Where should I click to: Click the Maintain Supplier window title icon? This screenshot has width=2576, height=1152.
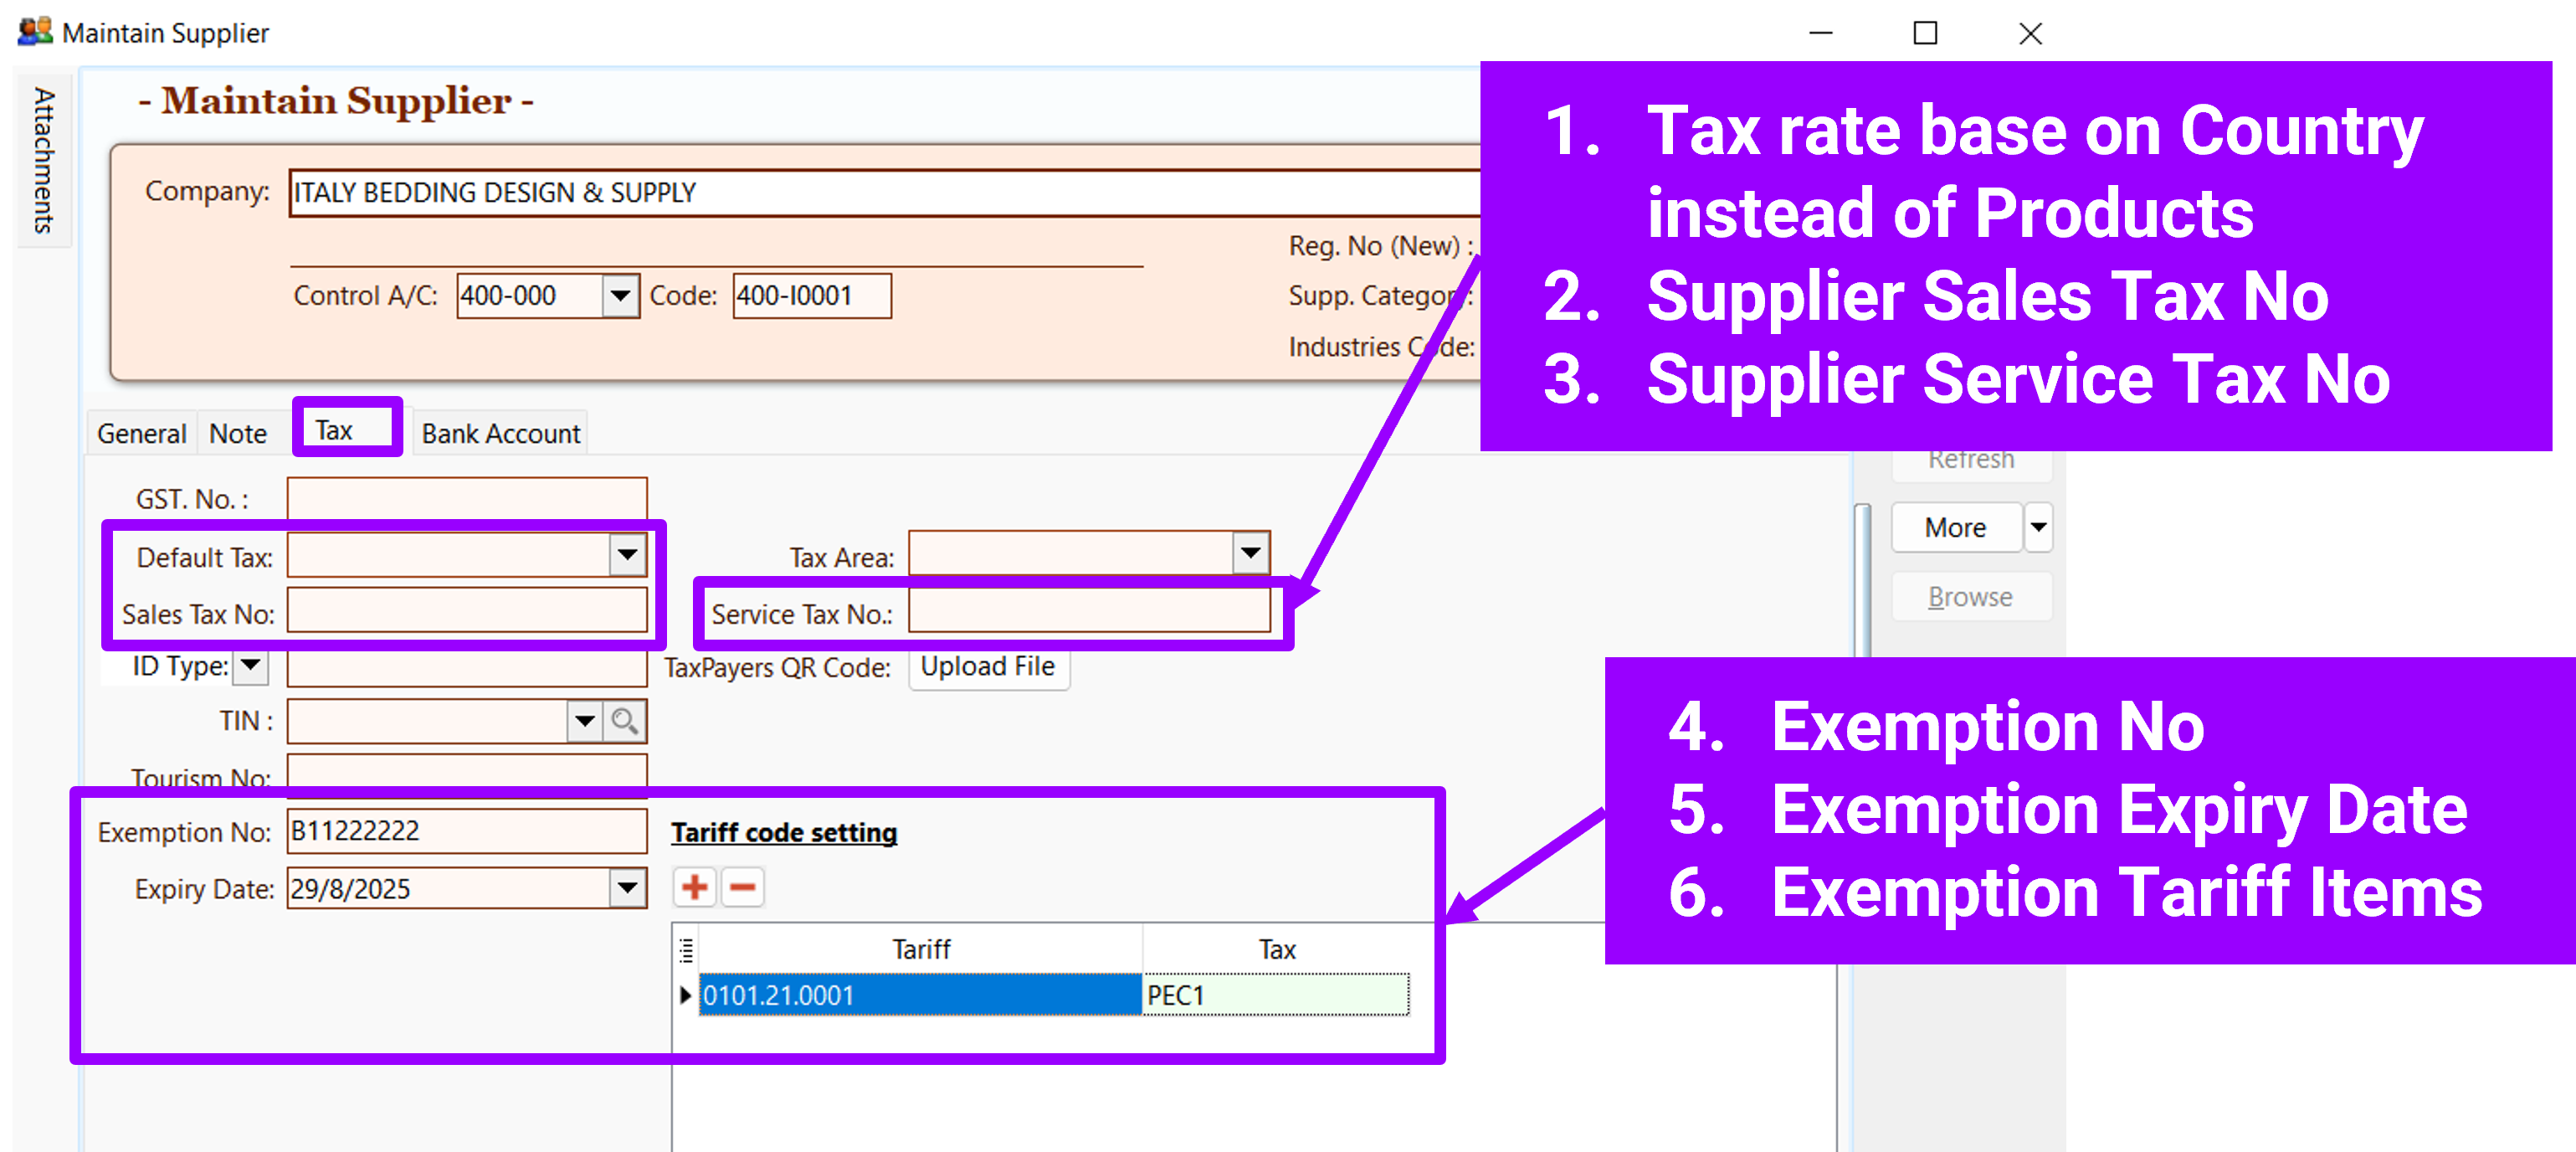[x=35, y=31]
